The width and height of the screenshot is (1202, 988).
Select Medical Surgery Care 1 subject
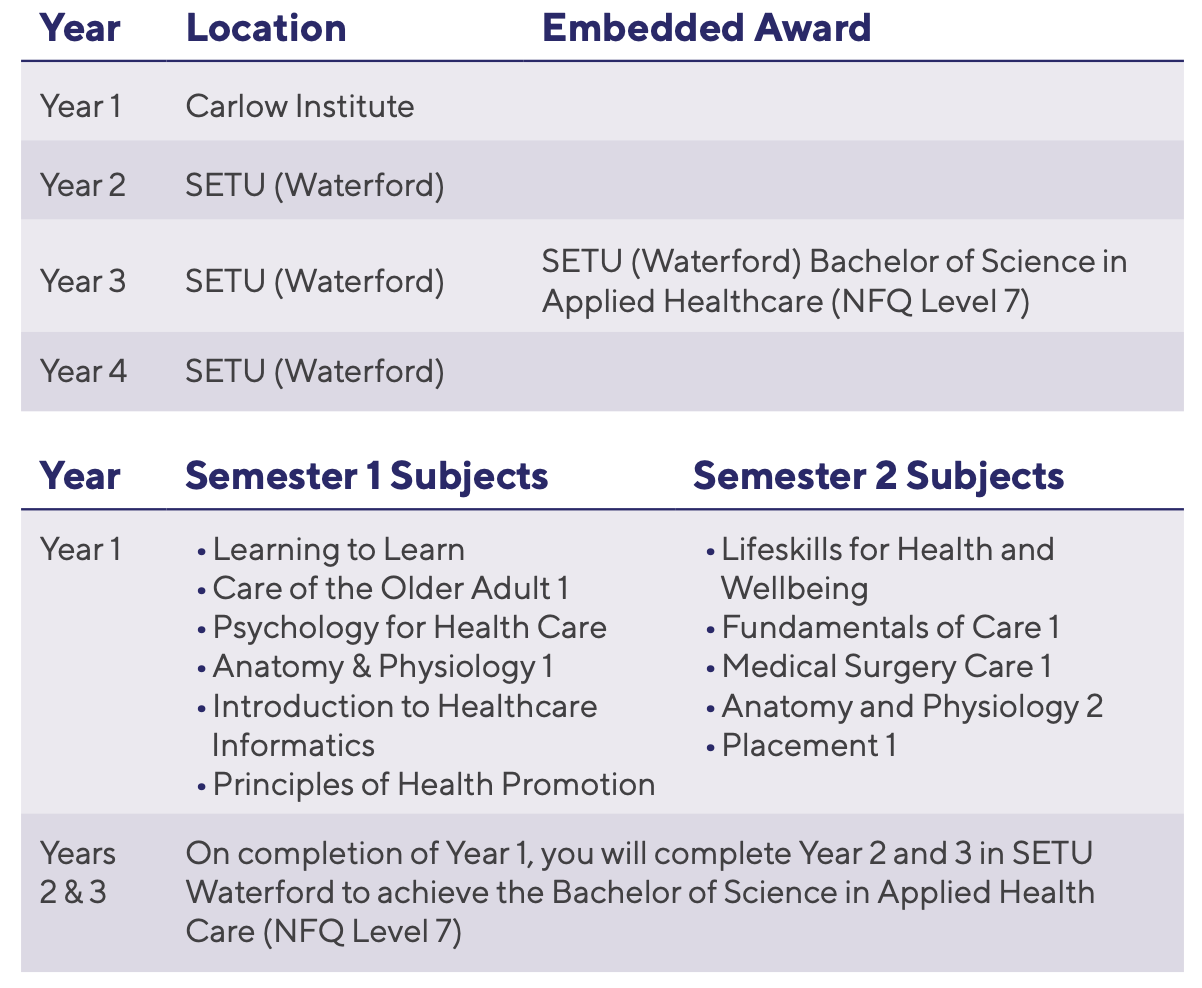(x=886, y=667)
